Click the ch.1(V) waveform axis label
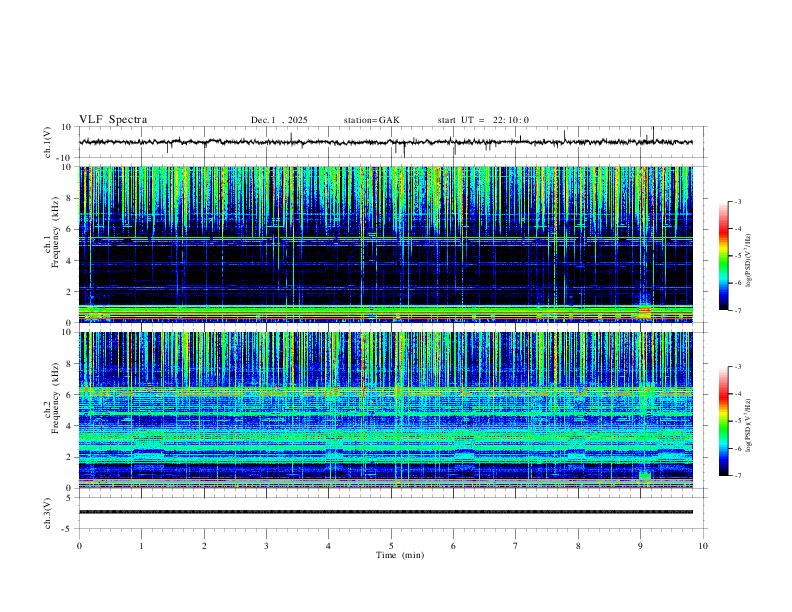The width and height of the screenshot is (792, 612). click(x=48, y=142)
